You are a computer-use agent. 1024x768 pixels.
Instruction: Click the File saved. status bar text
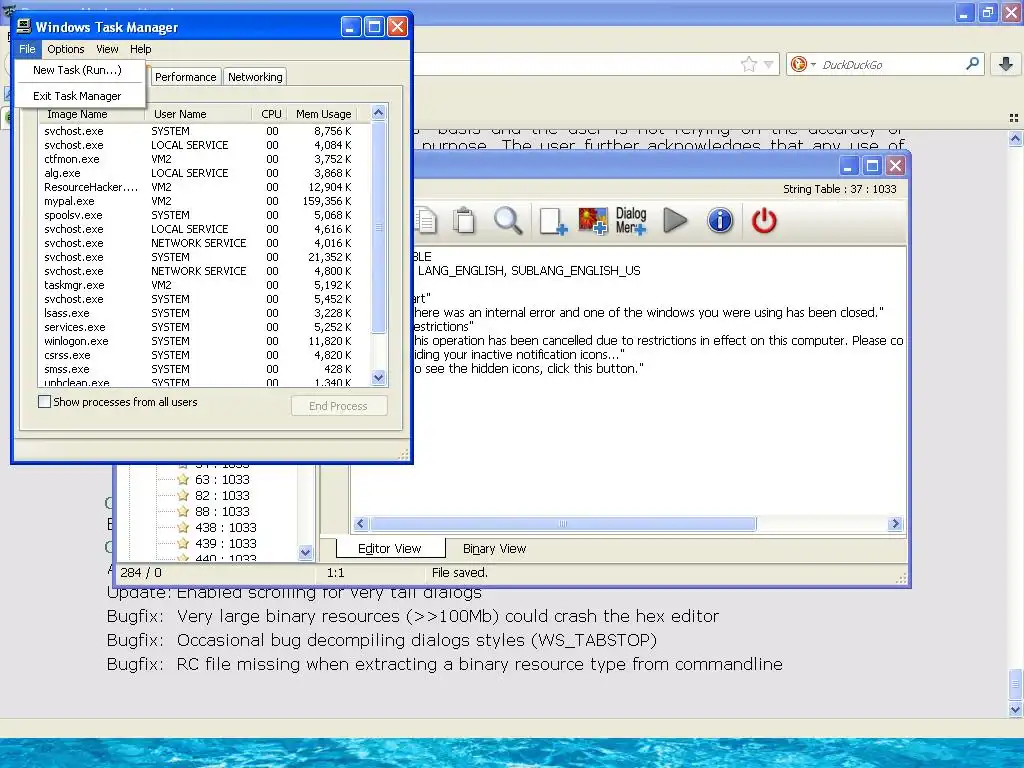(x=460, y=573)
